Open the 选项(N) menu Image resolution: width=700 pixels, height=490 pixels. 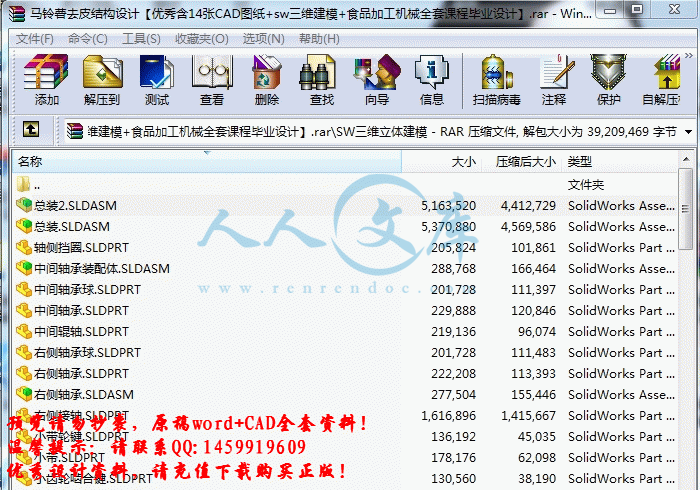pos(262,39)
